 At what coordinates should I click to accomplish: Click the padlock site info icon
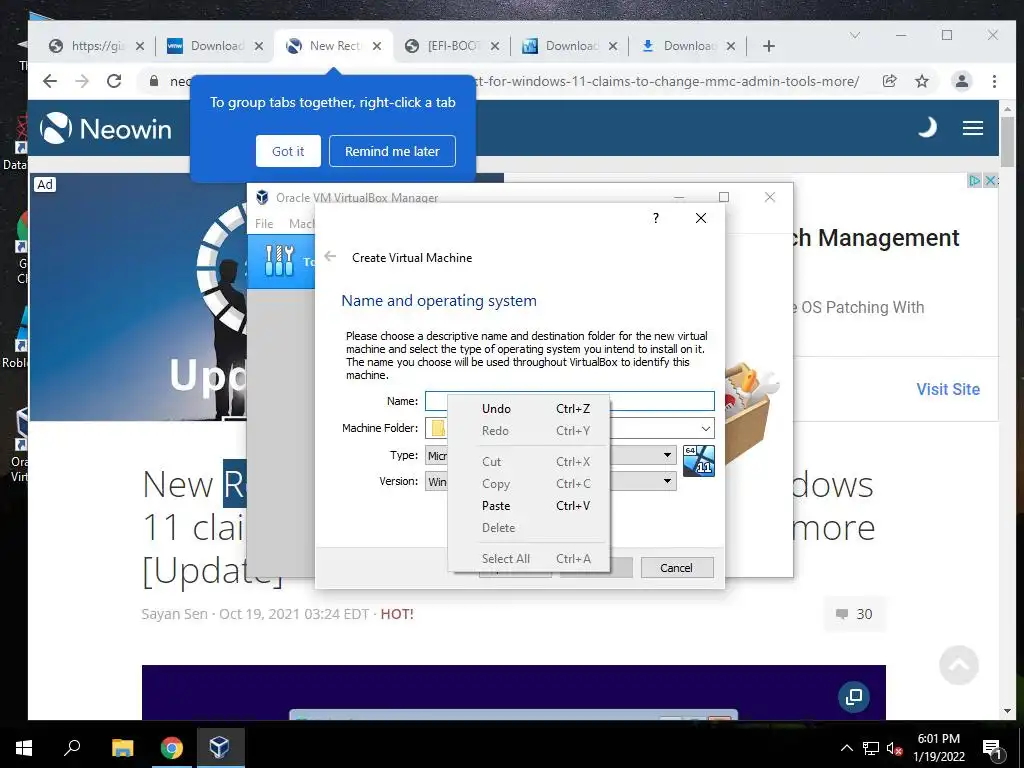point(154,81)
